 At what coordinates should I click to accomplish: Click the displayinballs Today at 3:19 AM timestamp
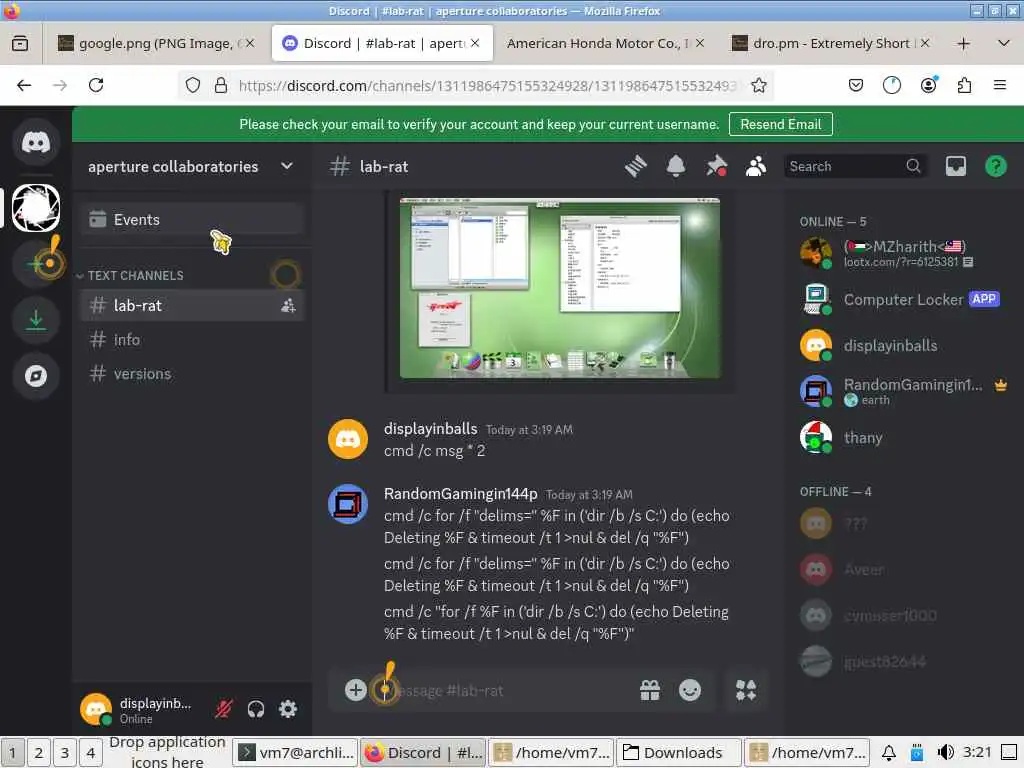pyautogui.click(x=529, y=430)
